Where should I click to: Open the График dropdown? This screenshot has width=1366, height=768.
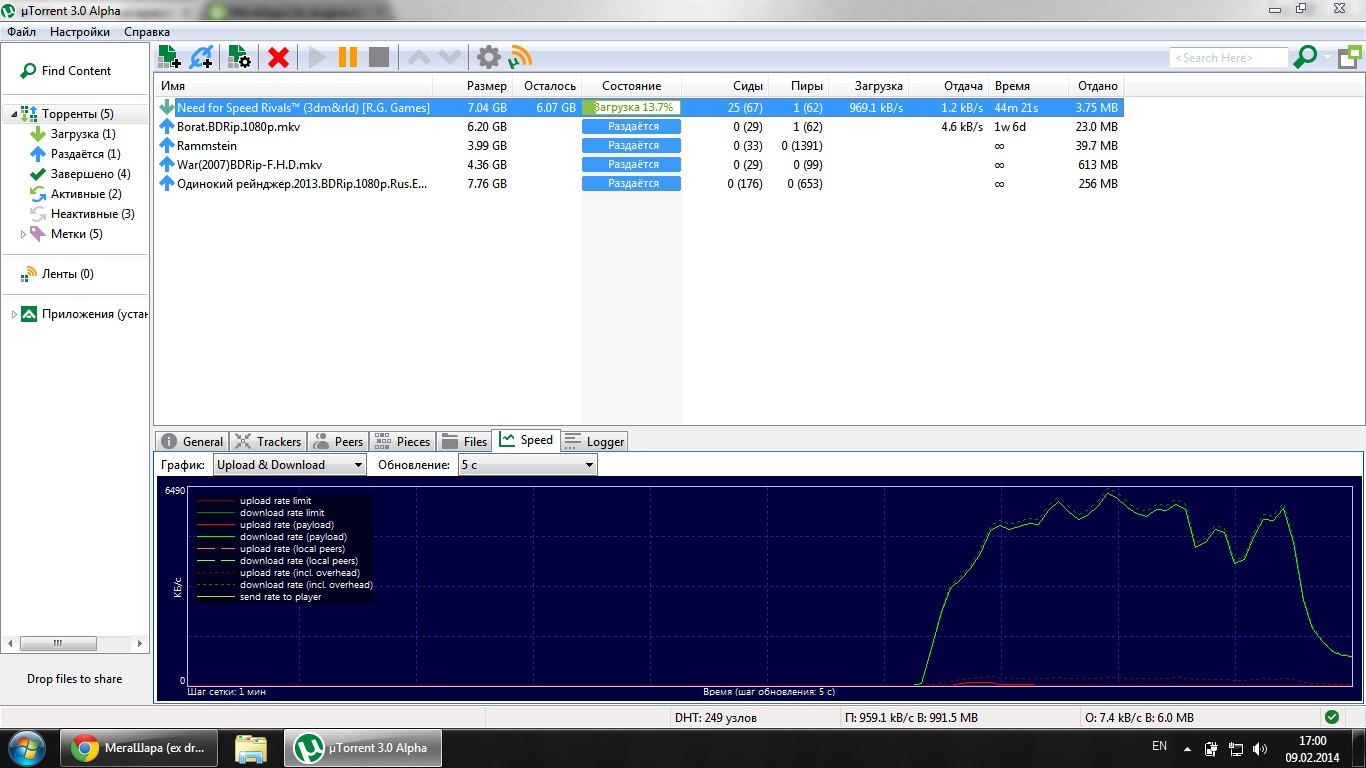click(290, 465)
